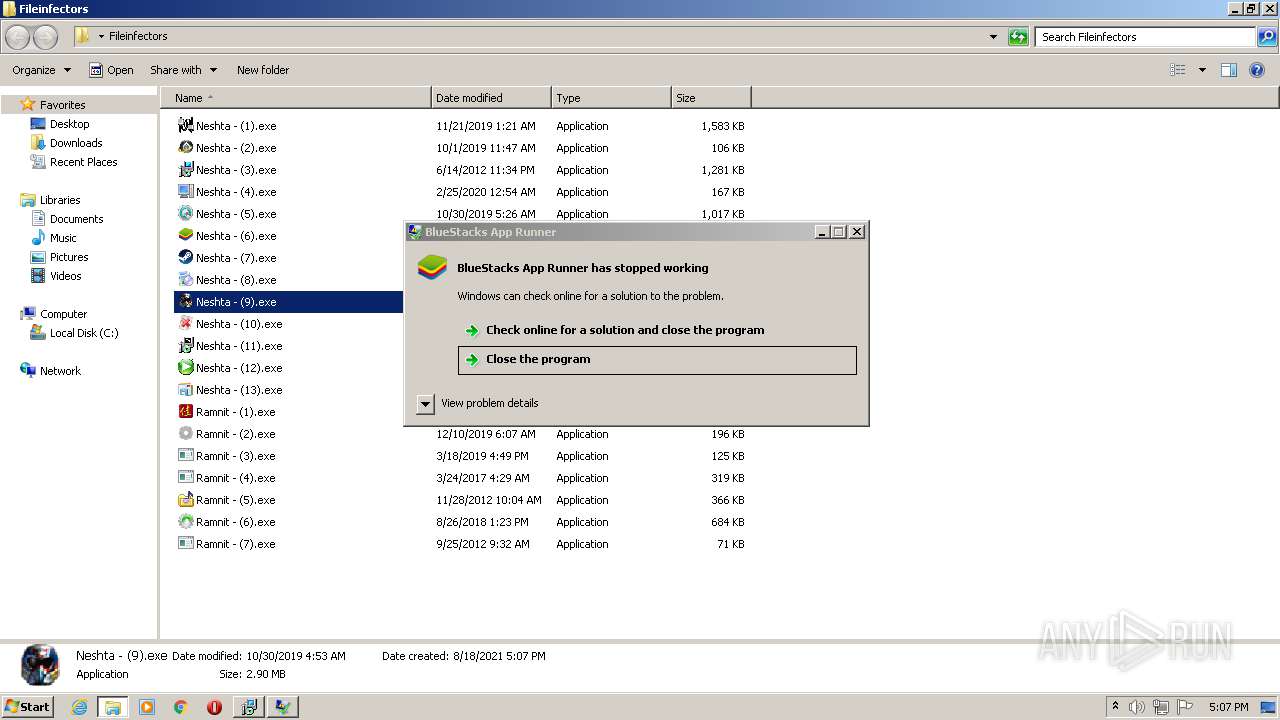Click the Start button
Image resolution: width=1280 pixels, height=720 pixels.
pyautogui.click(x=28, y=707)
